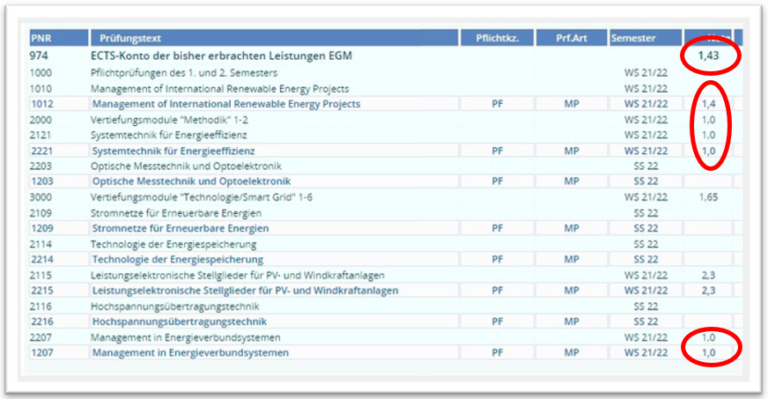Select PNR number 2114
Viewport: 768px width, 399px height.
41,244
